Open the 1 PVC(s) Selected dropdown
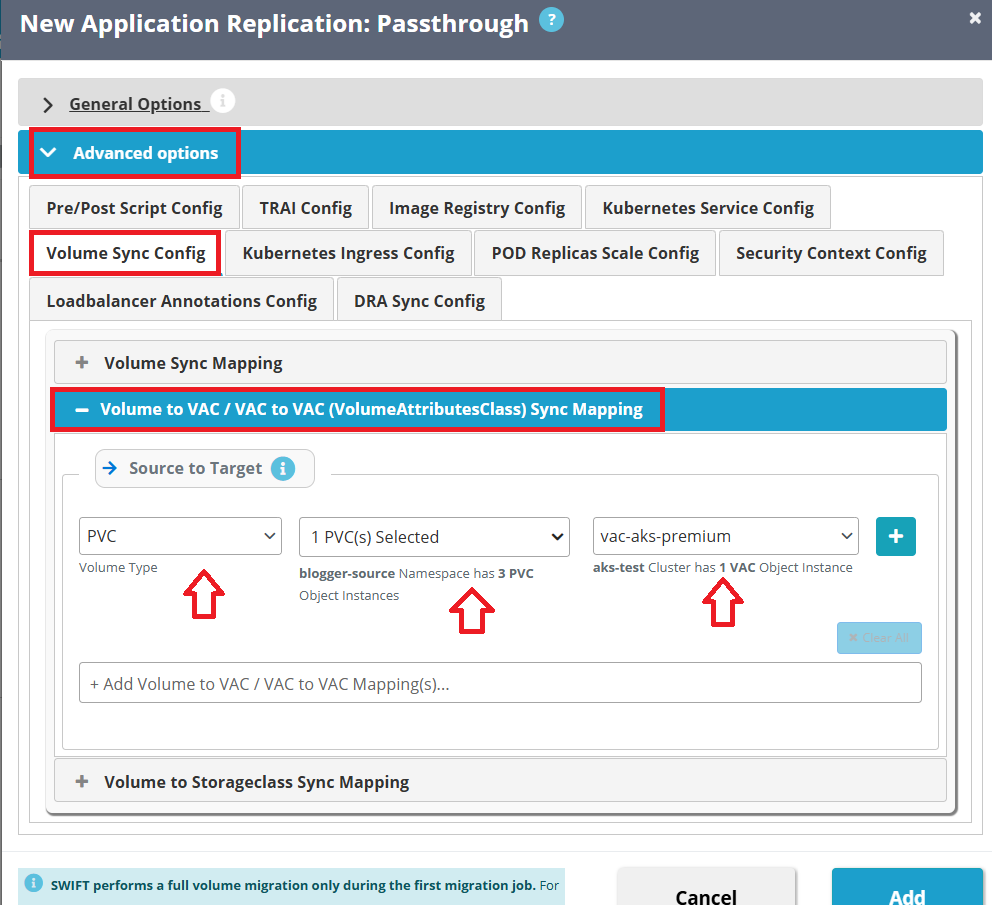The width and height of the screenshot is (992, 905). point(434,537)
